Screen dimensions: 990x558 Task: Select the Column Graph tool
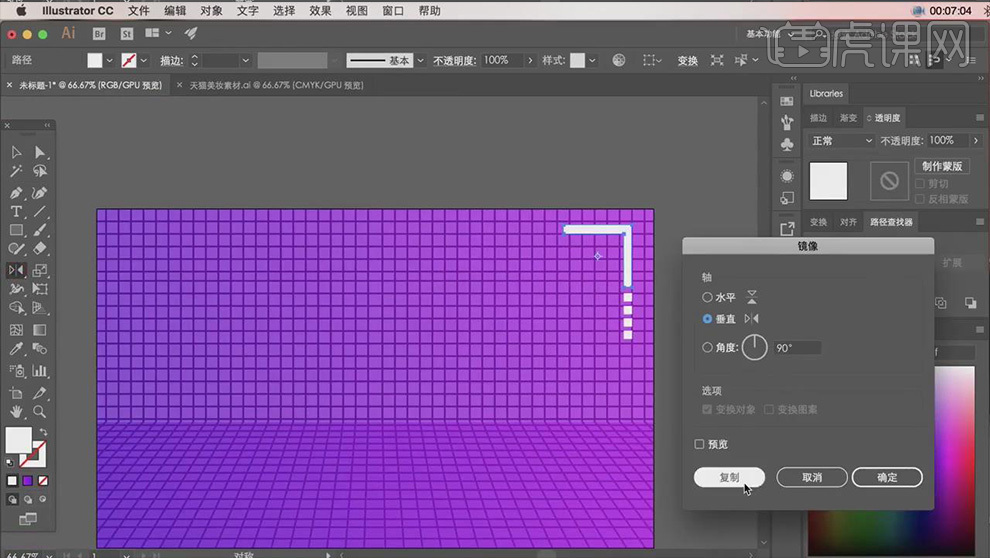click(40, 371)
